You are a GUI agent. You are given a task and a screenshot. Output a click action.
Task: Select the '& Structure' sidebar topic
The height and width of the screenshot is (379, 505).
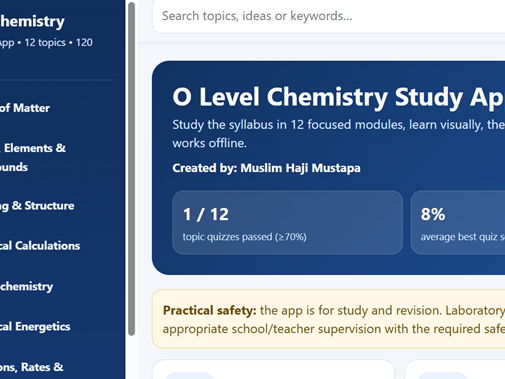click(x=37, y=206)
